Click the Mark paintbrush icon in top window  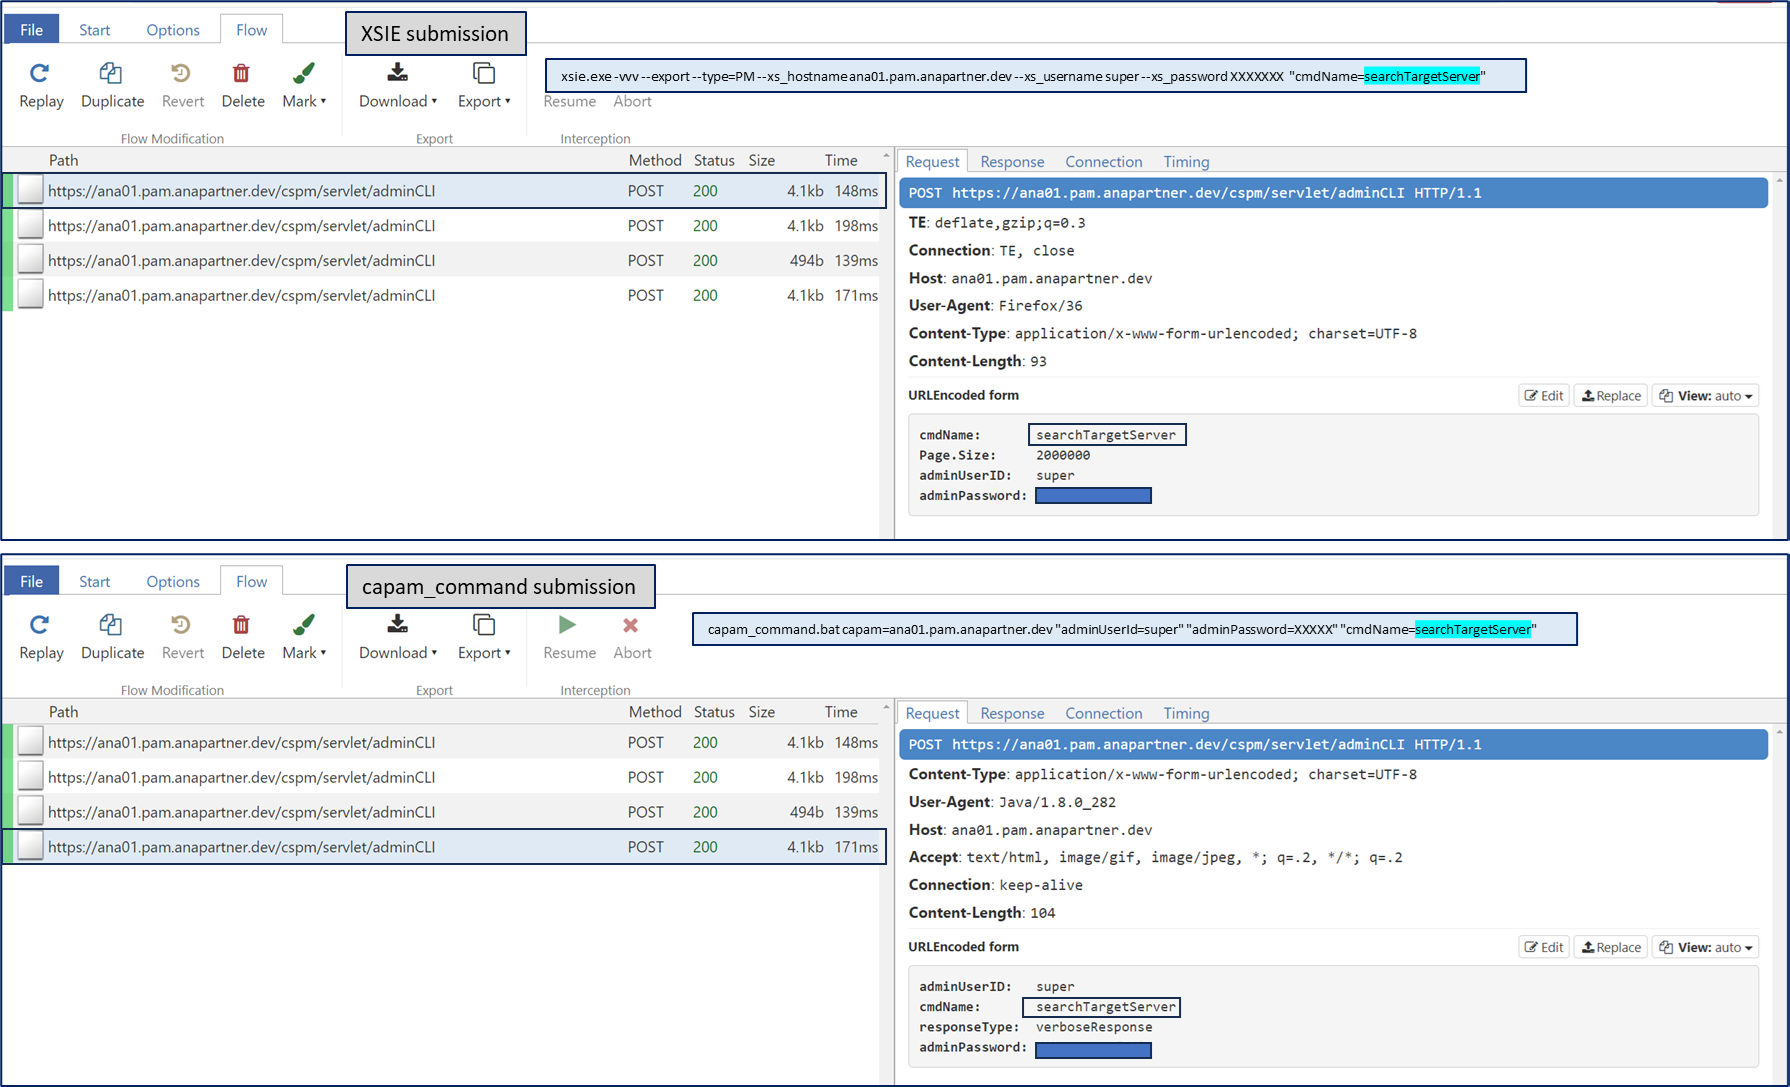[304, 74]
